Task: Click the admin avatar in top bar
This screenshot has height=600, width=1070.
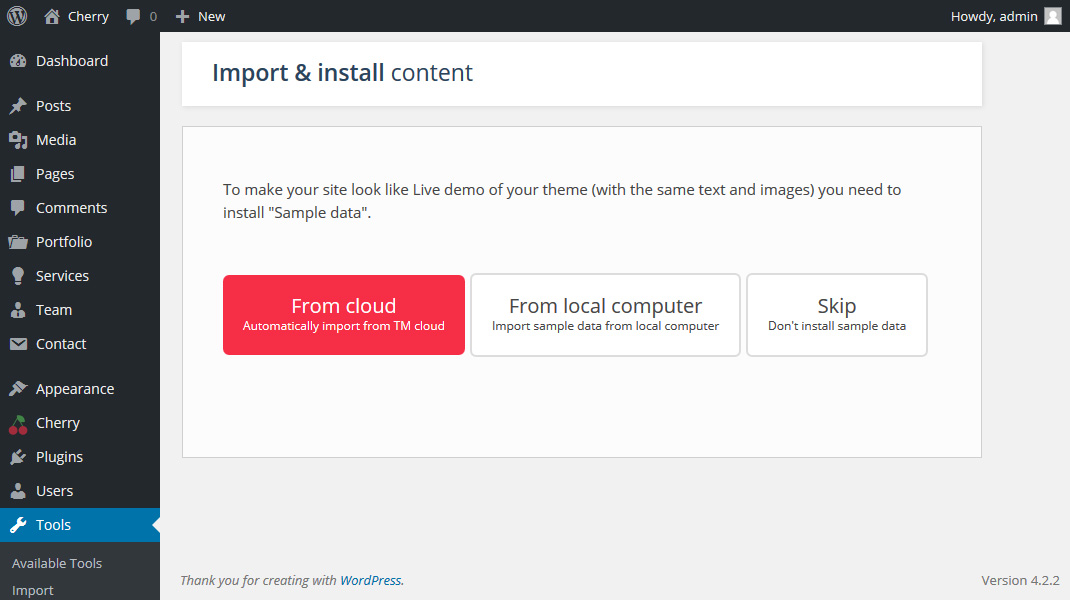Action: (1053, 16)
